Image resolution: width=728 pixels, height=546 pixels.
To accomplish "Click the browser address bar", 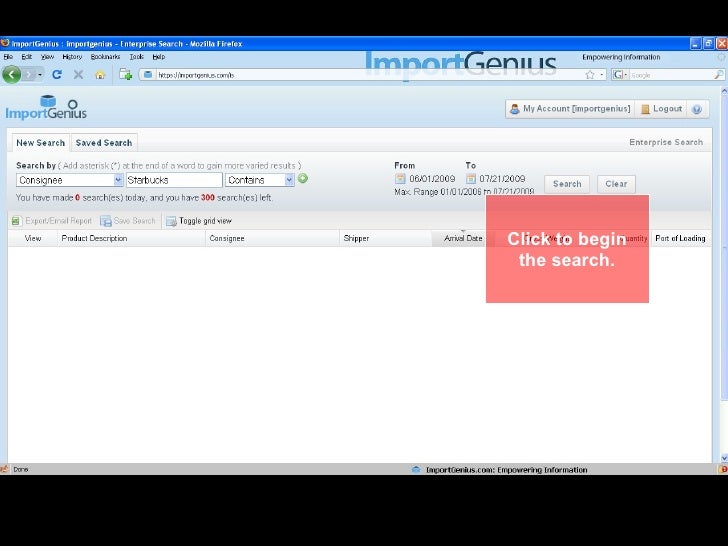I will (362, 75).
